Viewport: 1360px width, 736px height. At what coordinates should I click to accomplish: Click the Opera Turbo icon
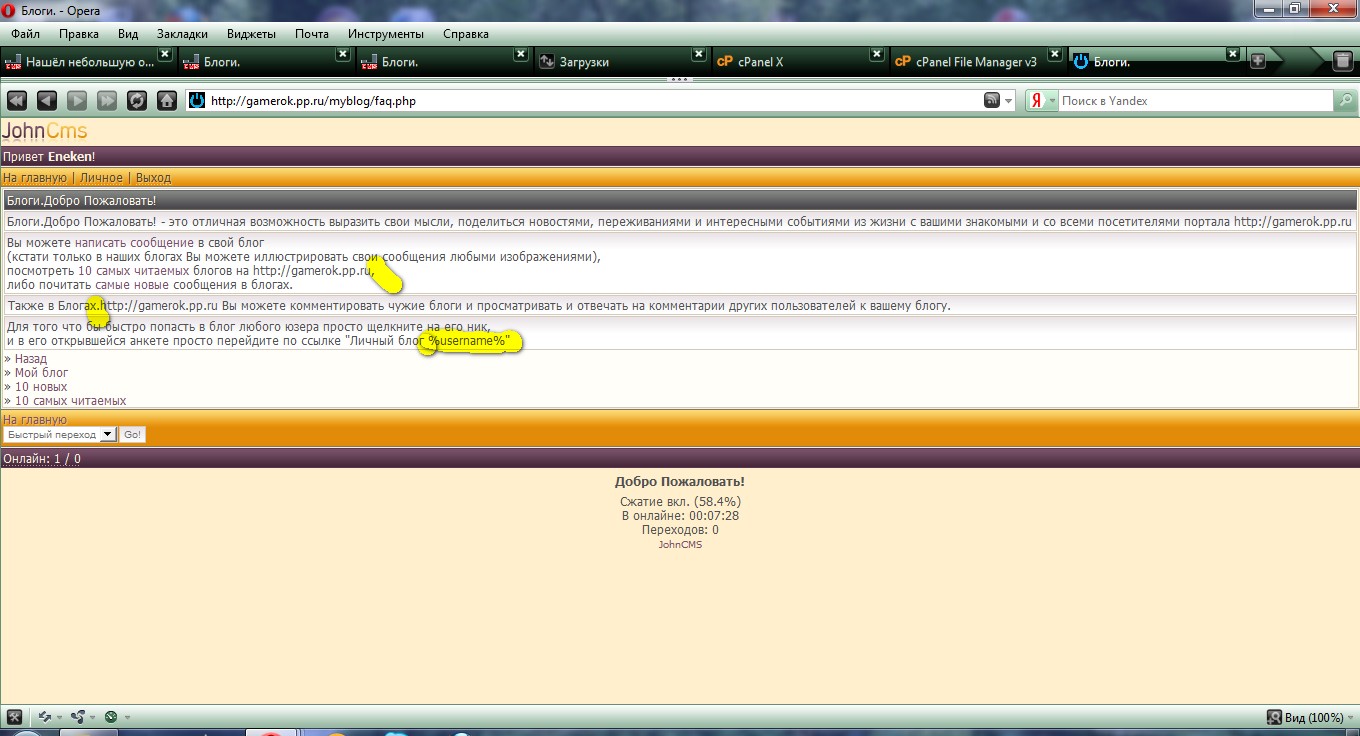click(x=111, y=716)
